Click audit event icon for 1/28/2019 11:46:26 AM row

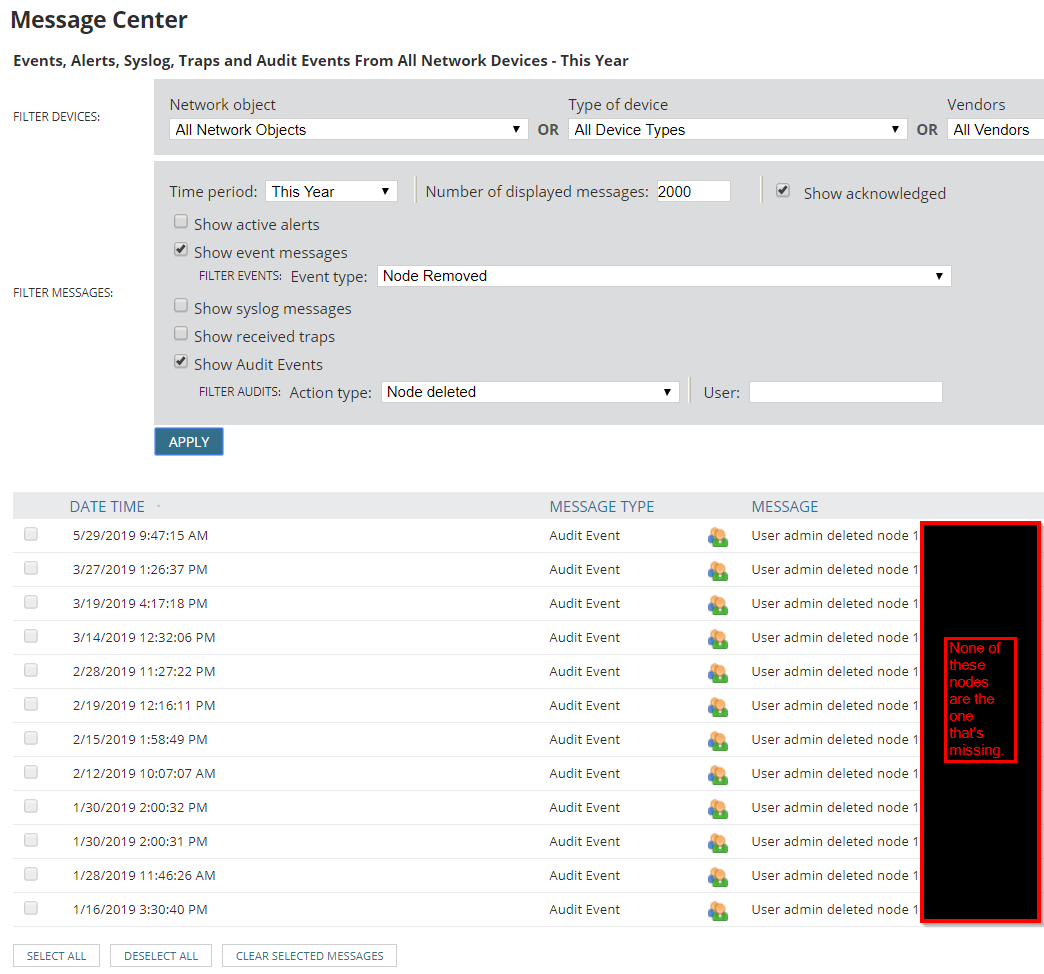[x=718, y=876]
